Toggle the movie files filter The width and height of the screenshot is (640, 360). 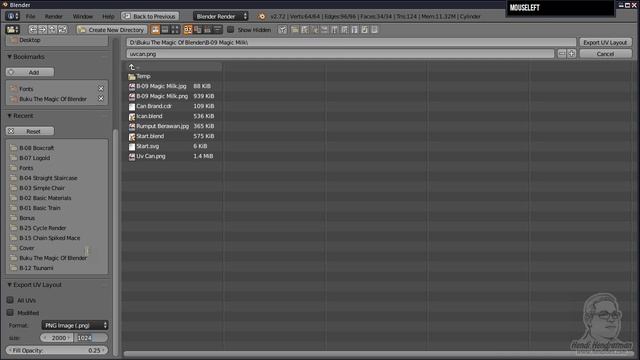334,29
